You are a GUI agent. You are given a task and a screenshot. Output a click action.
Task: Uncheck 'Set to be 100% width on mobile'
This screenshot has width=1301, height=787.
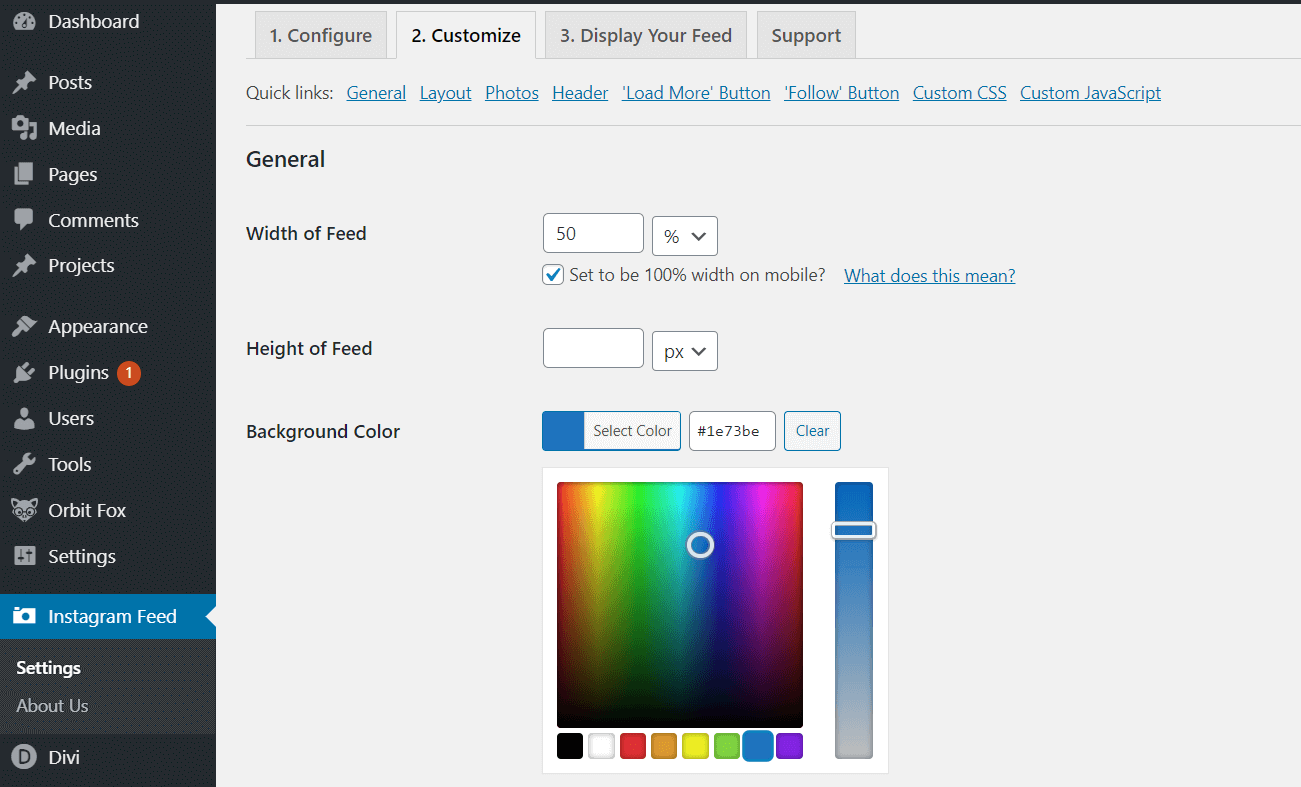(552, 274)
